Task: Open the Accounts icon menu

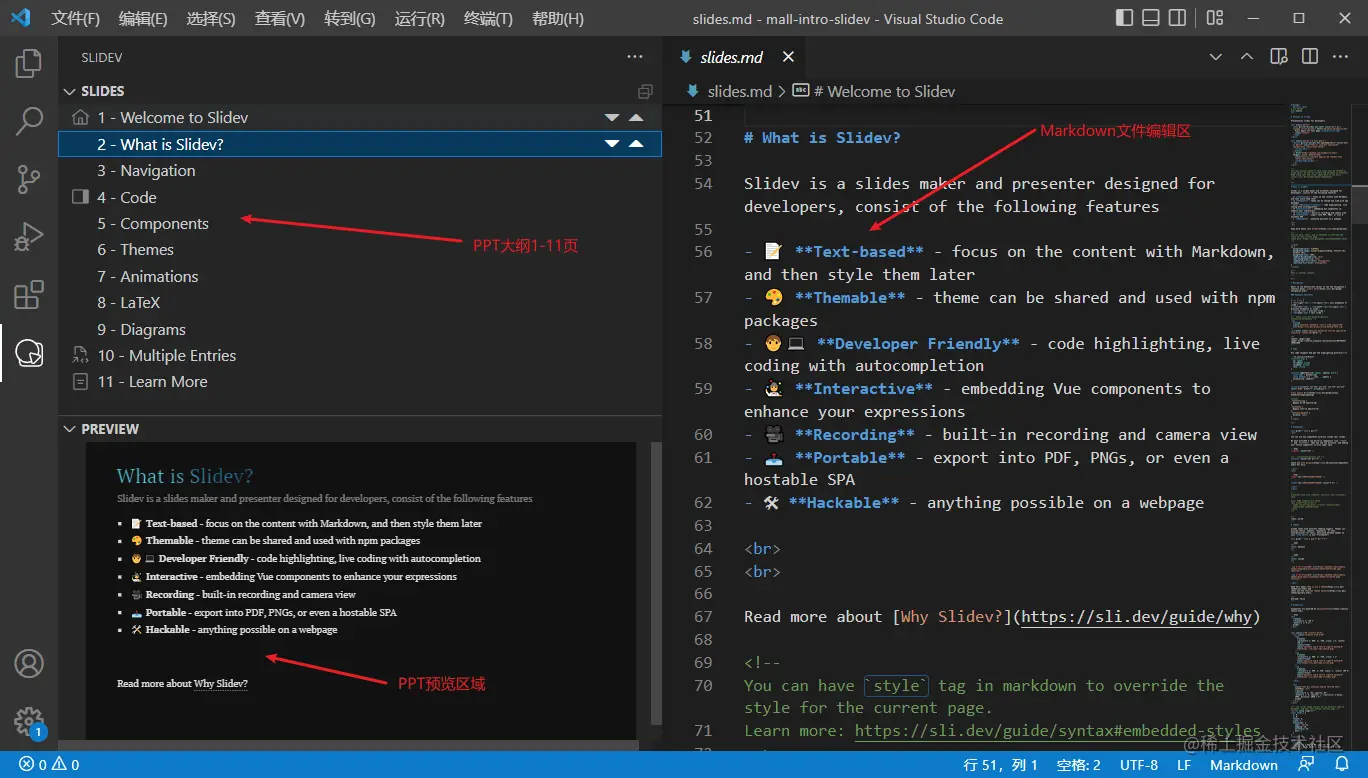Action: coord(29,663)
